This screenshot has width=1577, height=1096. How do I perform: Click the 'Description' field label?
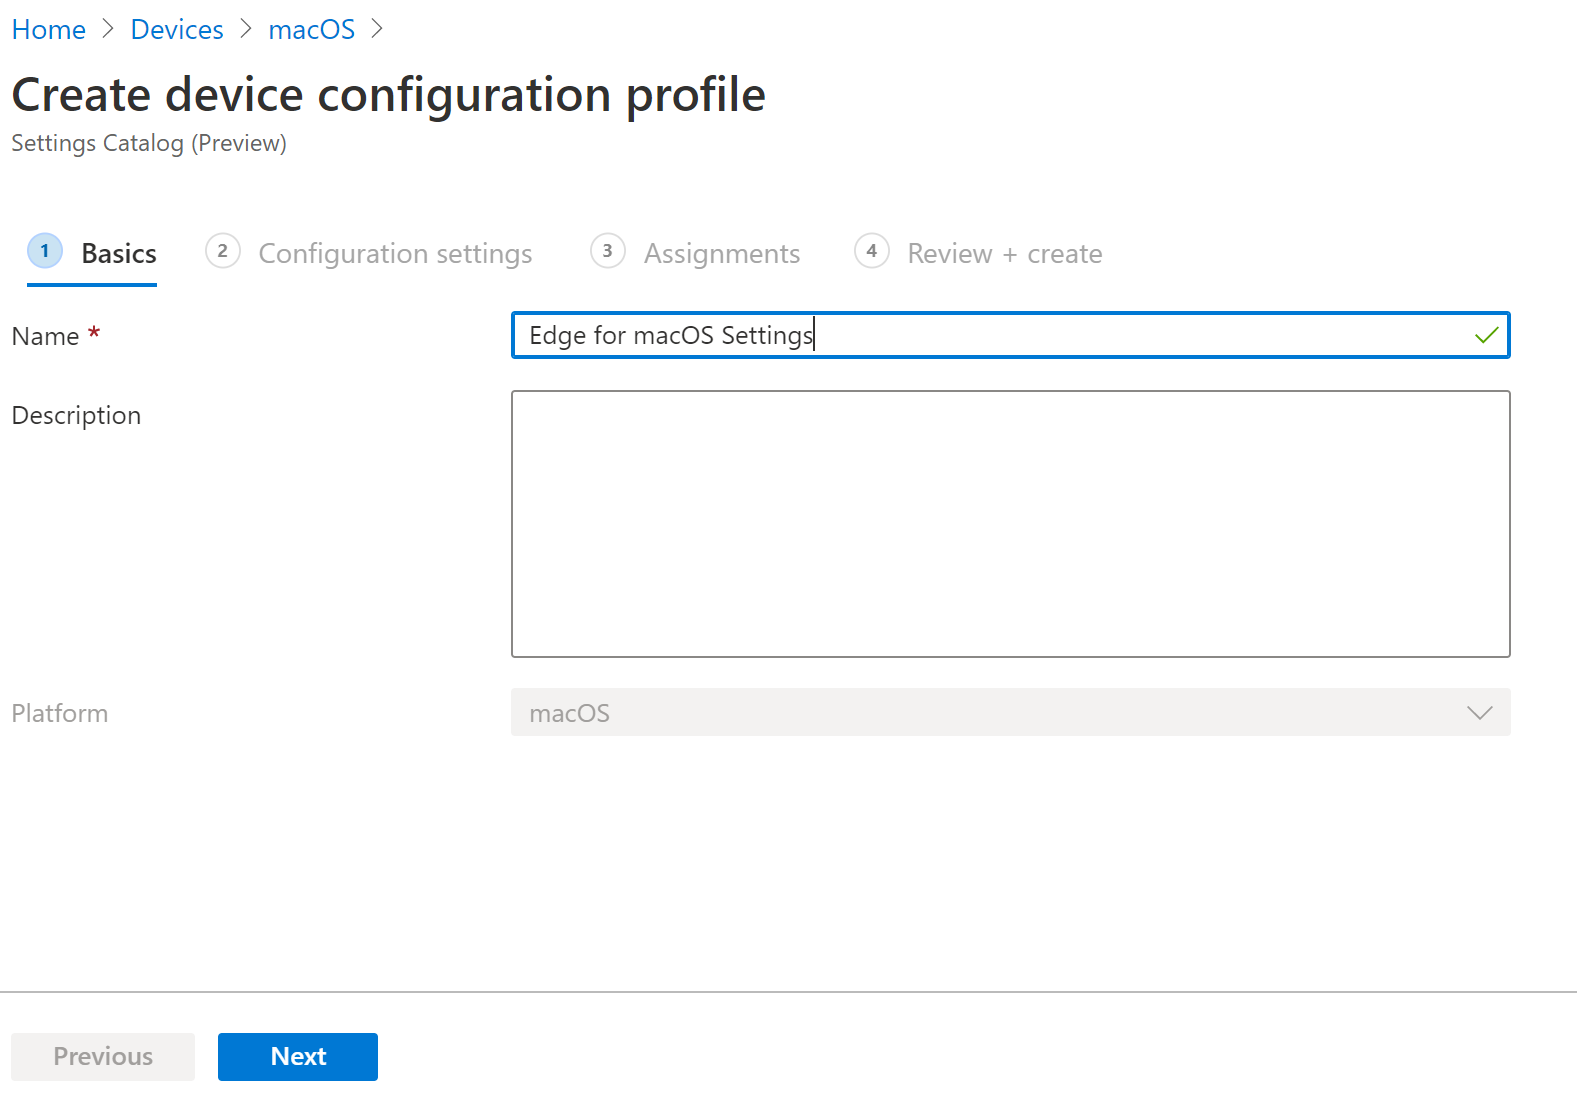click(76, 416)
